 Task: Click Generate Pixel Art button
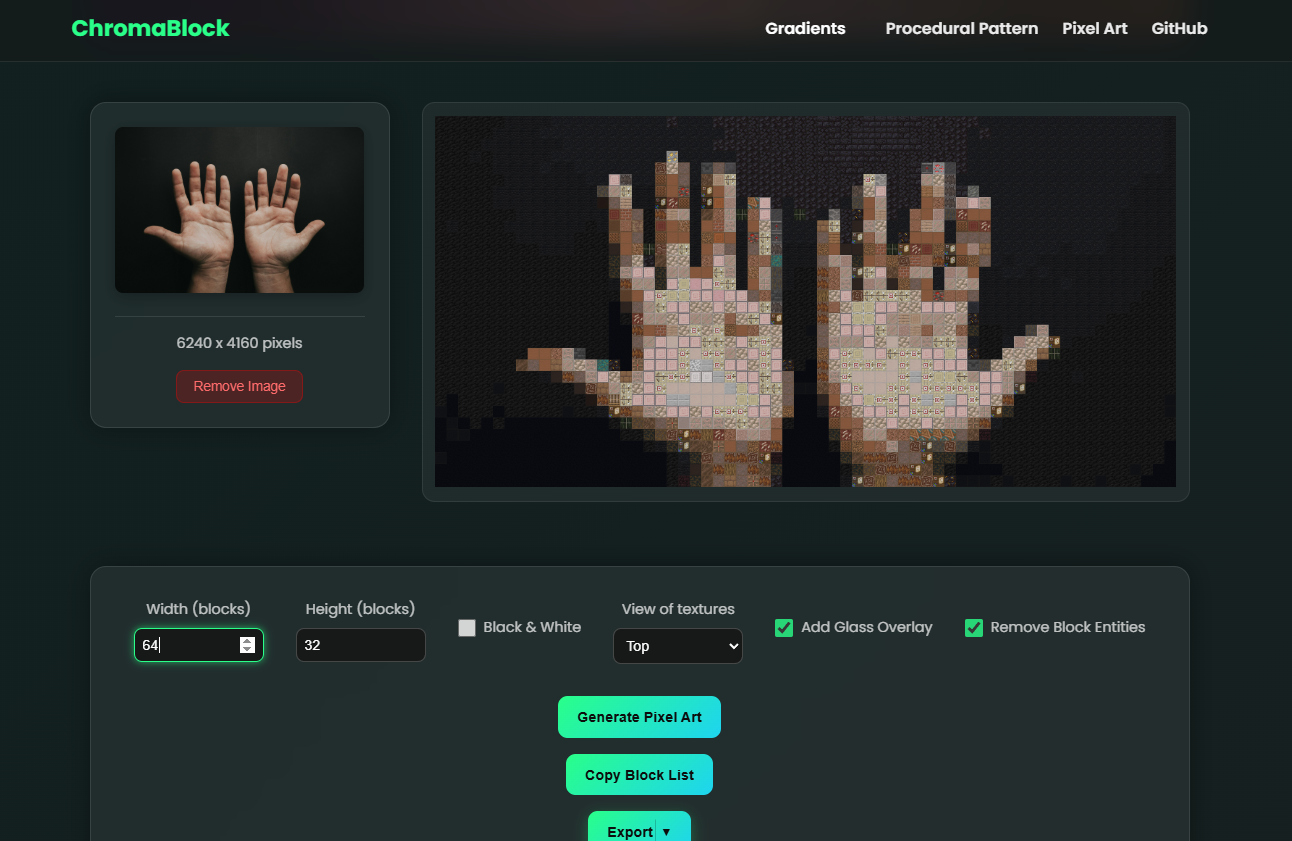(639, 717)
